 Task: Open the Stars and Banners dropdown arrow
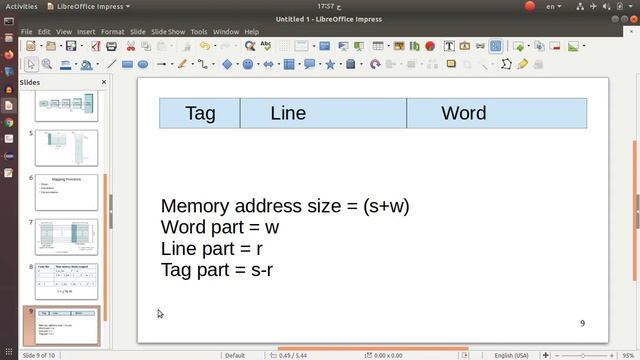coord(340,64)
